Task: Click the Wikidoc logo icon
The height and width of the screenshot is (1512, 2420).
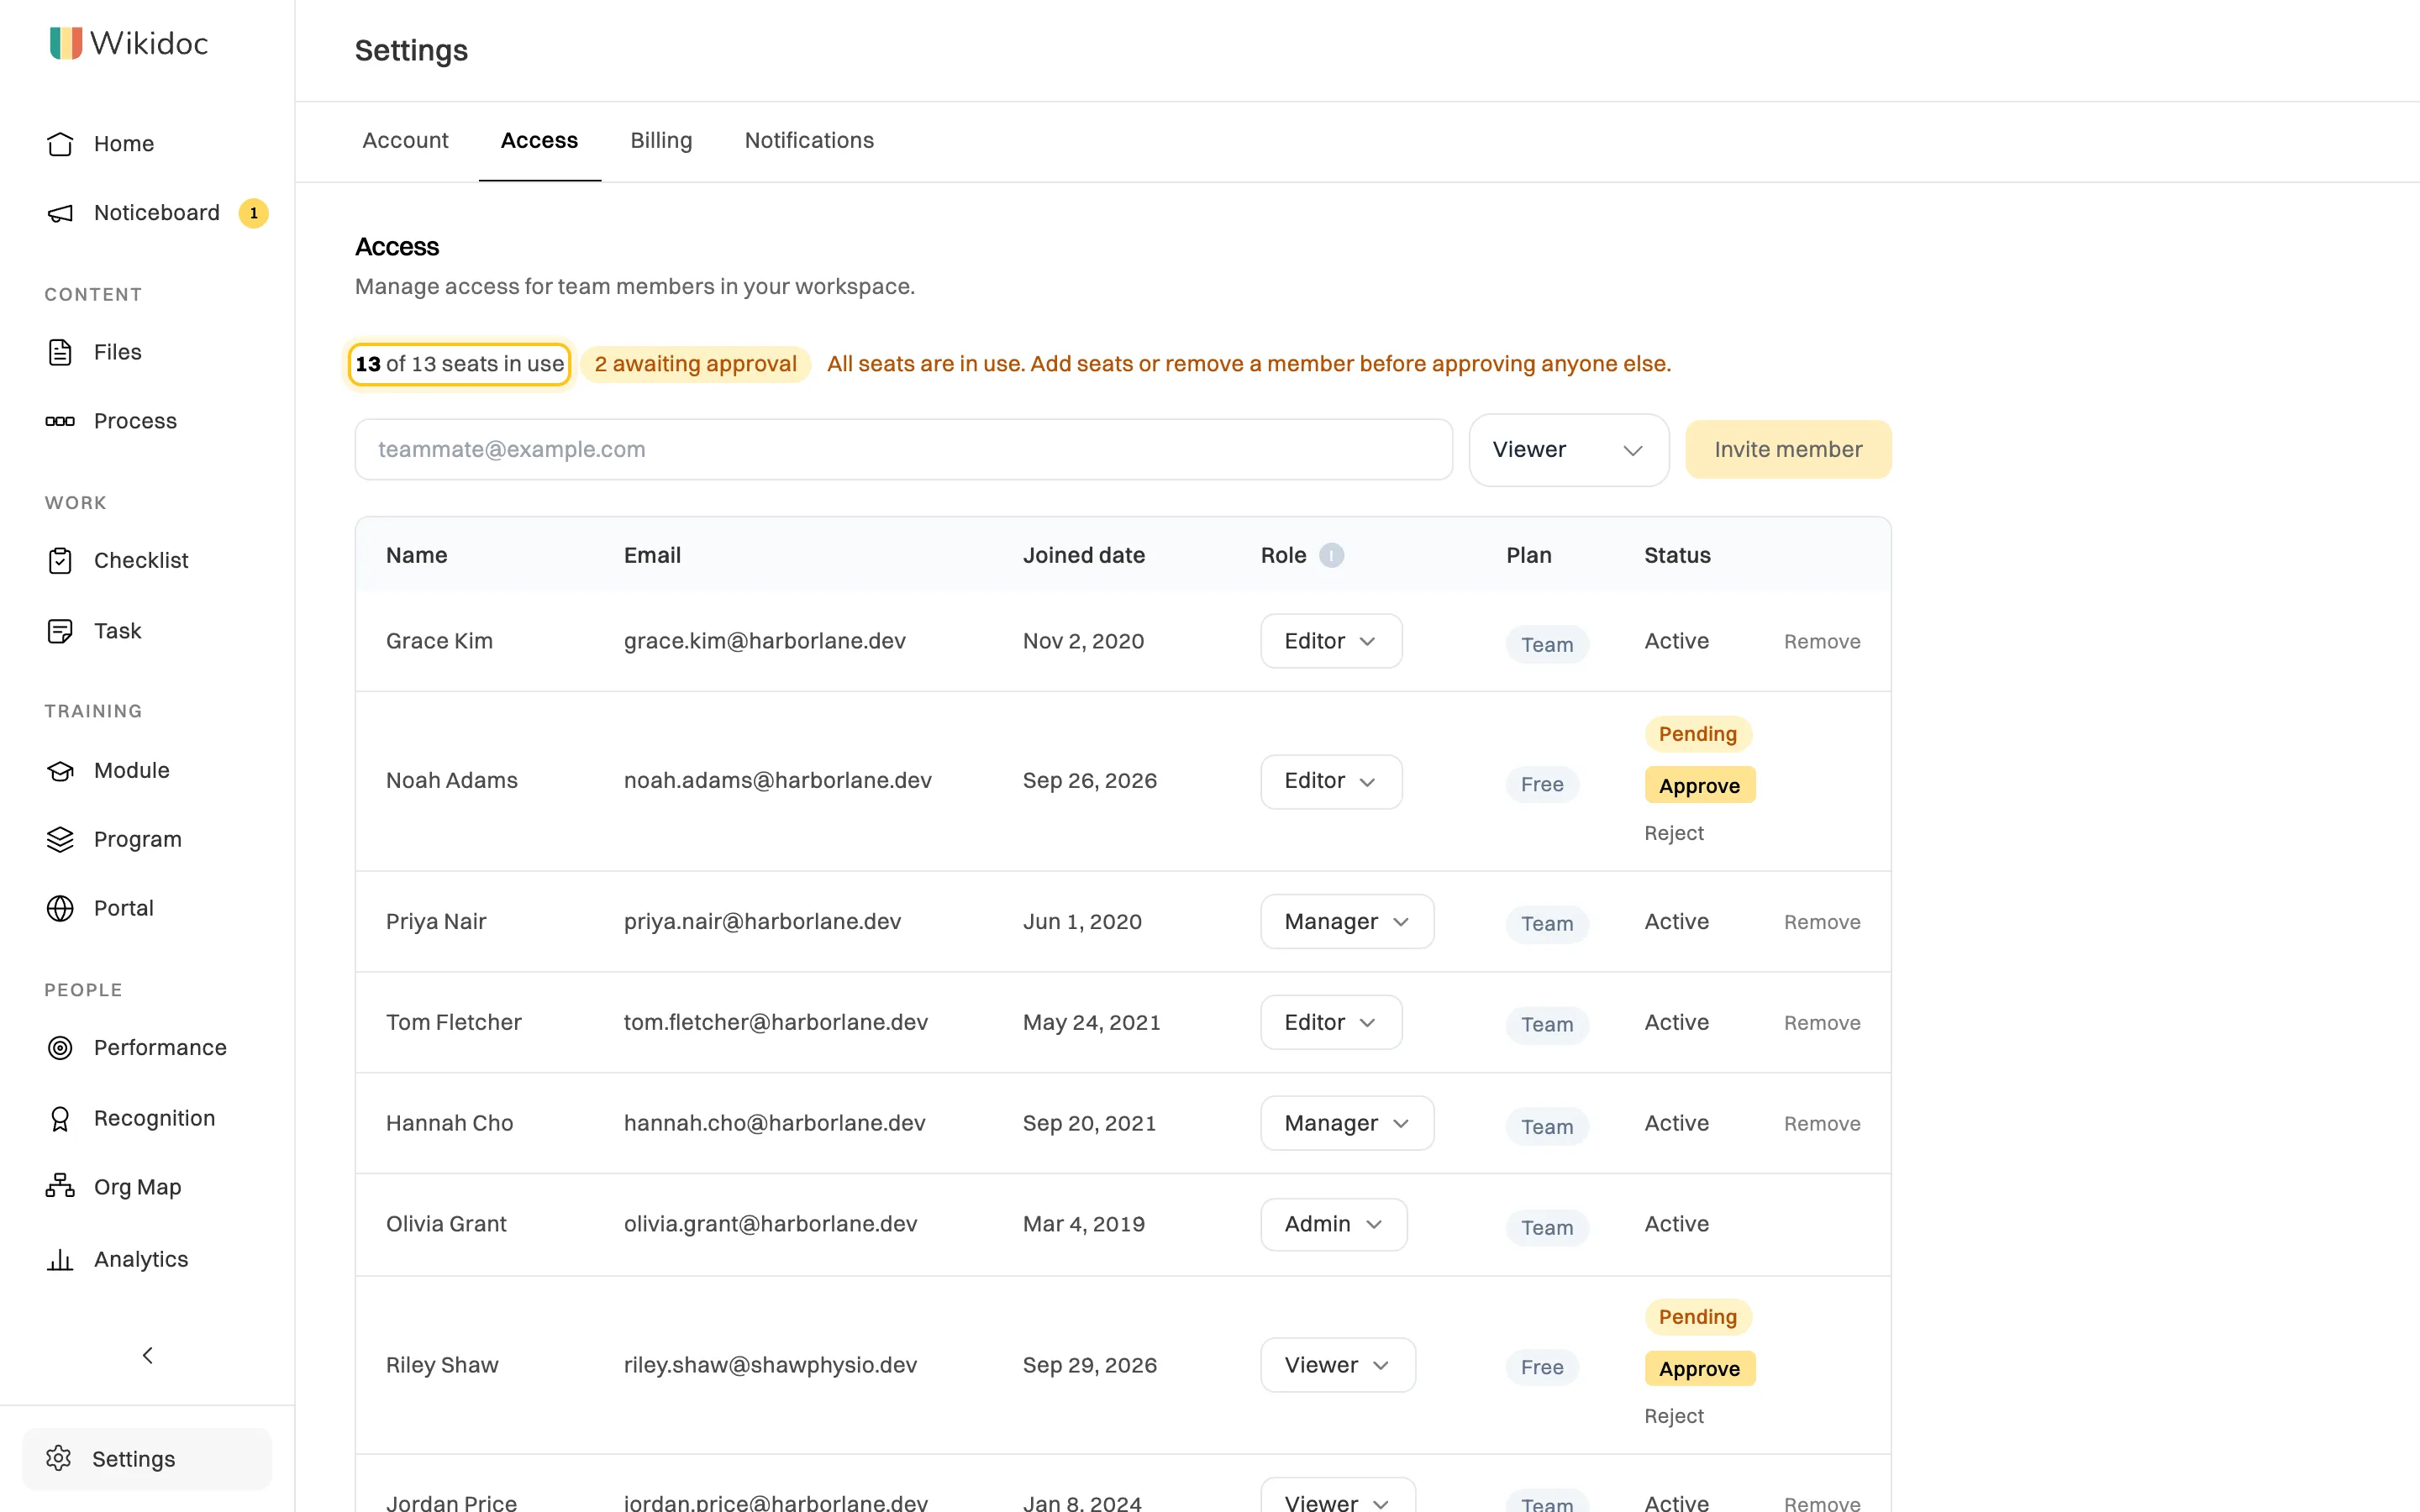Action: tap(66, 43)
